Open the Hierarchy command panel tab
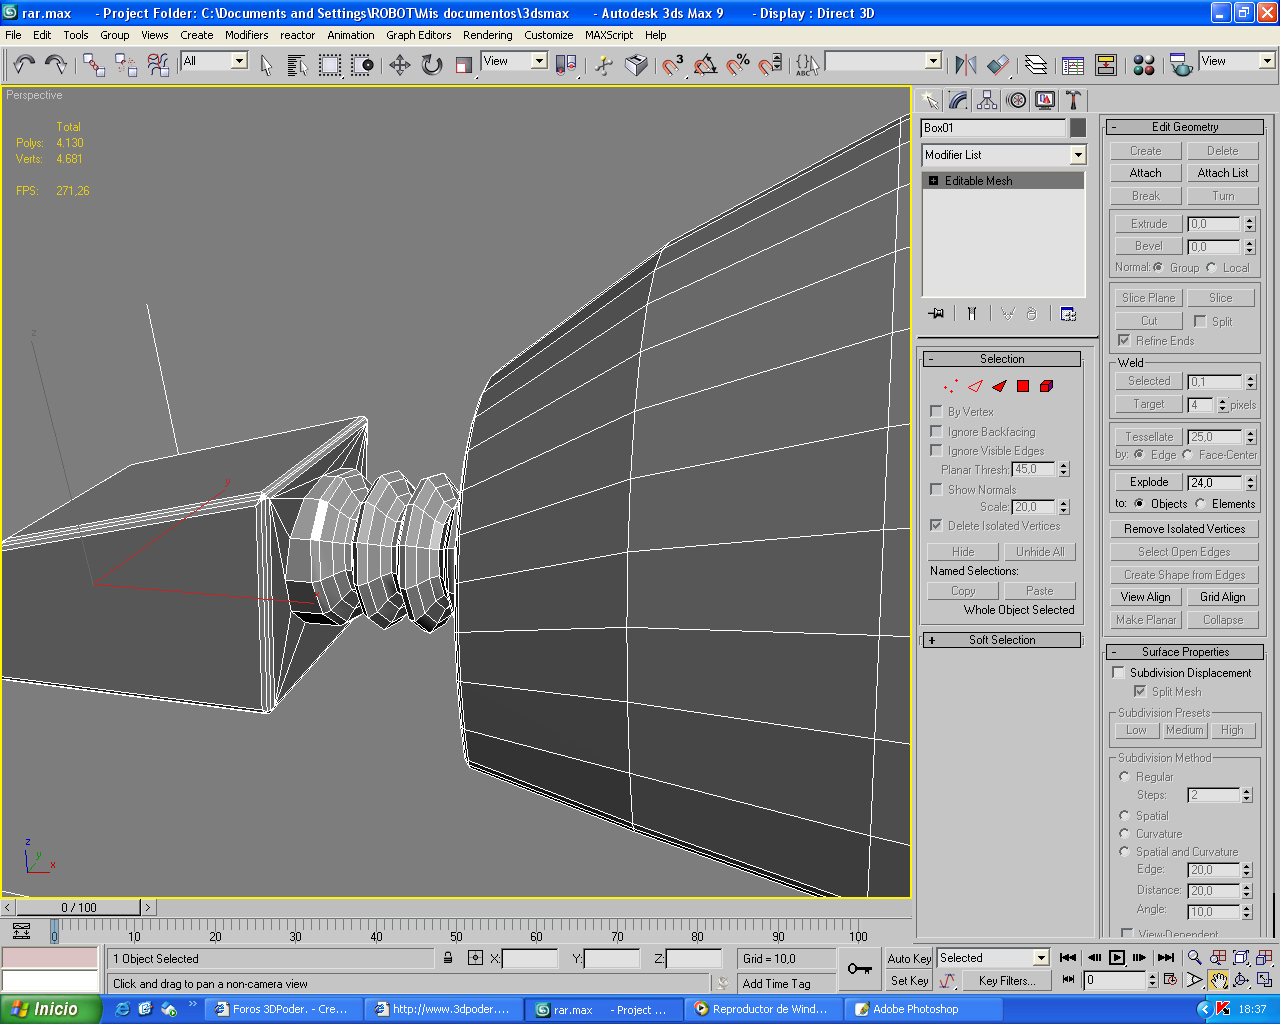This screenshot has width=1280, height=1024. point(987,100)
